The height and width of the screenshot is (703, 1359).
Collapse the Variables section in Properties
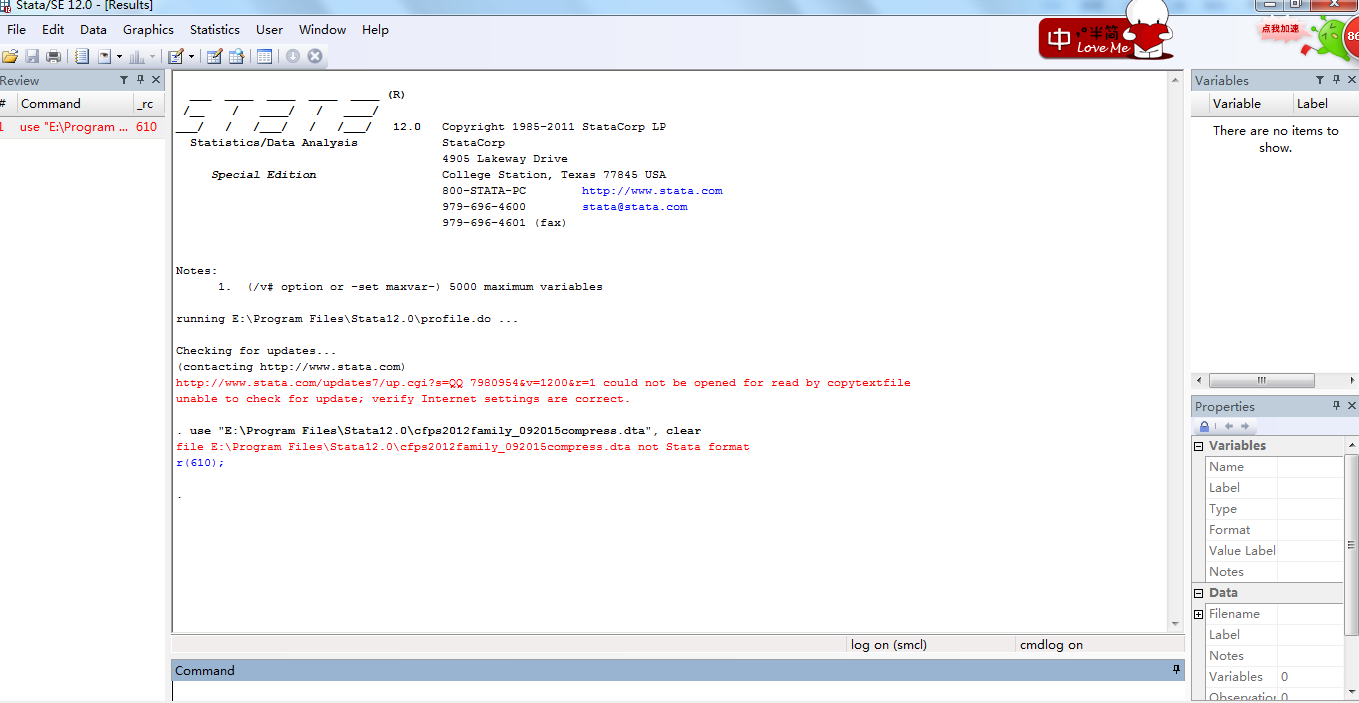(x=1199, y=446)
